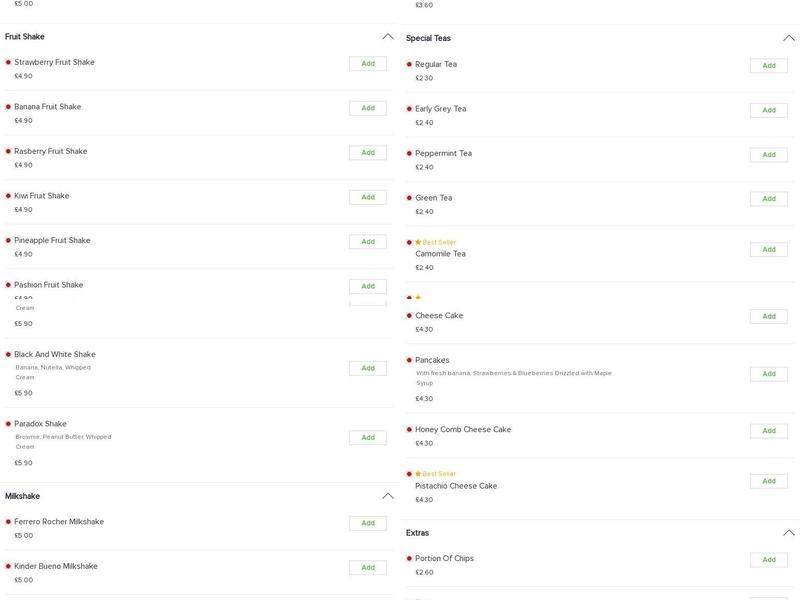The height and width of the screenshot is (600, 800).
Task: Click the red dot beside Strawberry Fruit Shake
Action: coord(8,62)
